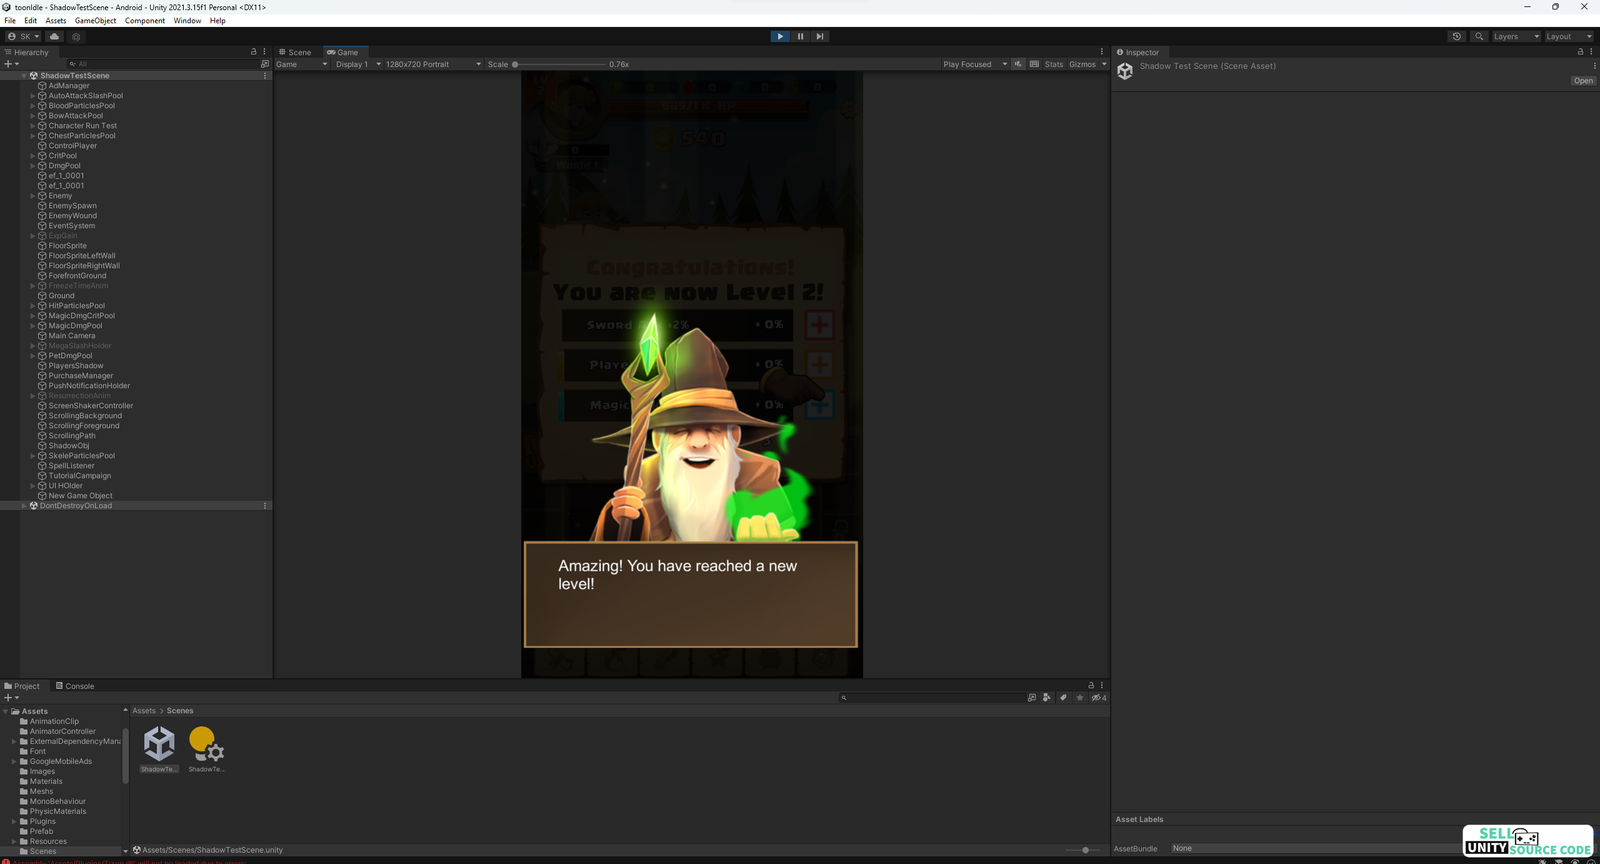Open the Game view mode dropdown
The width and height of the screenshot is (1600, 864).
[302, 64]
